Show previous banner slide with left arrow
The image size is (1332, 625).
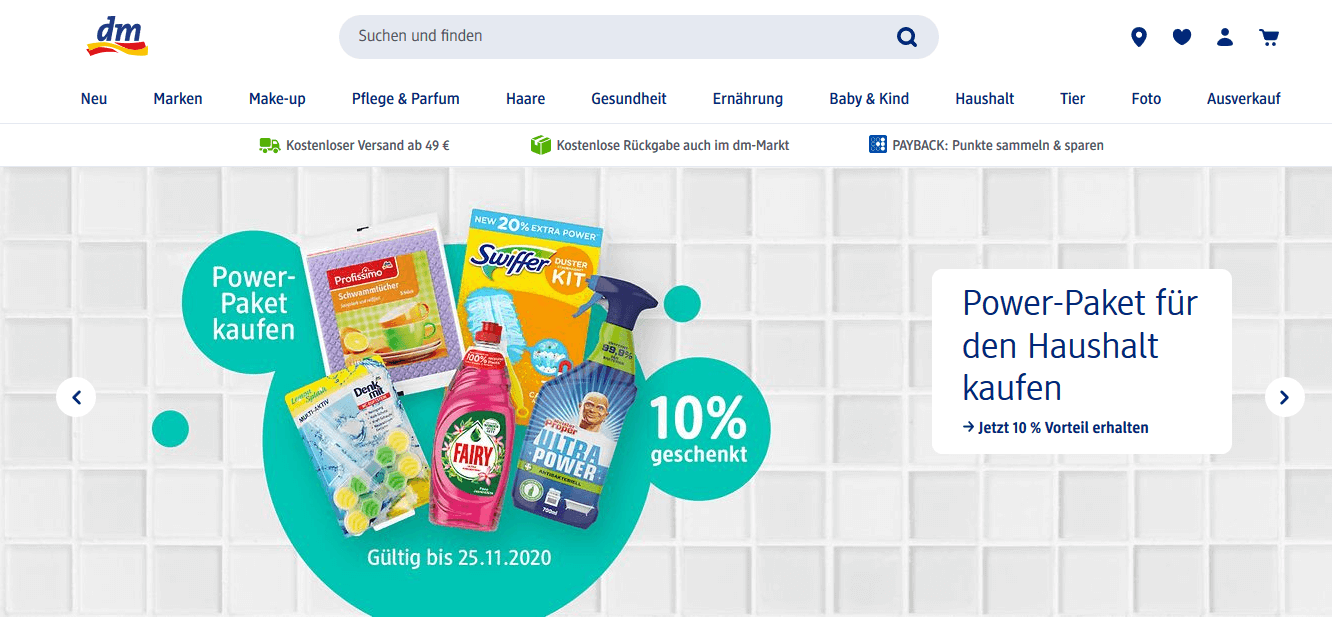[76, 397]
